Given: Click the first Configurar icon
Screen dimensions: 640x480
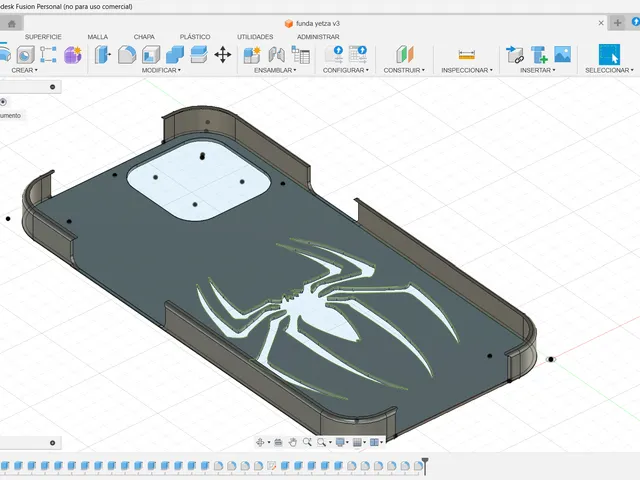Looking at the screenshot, I should click(333, 55).
